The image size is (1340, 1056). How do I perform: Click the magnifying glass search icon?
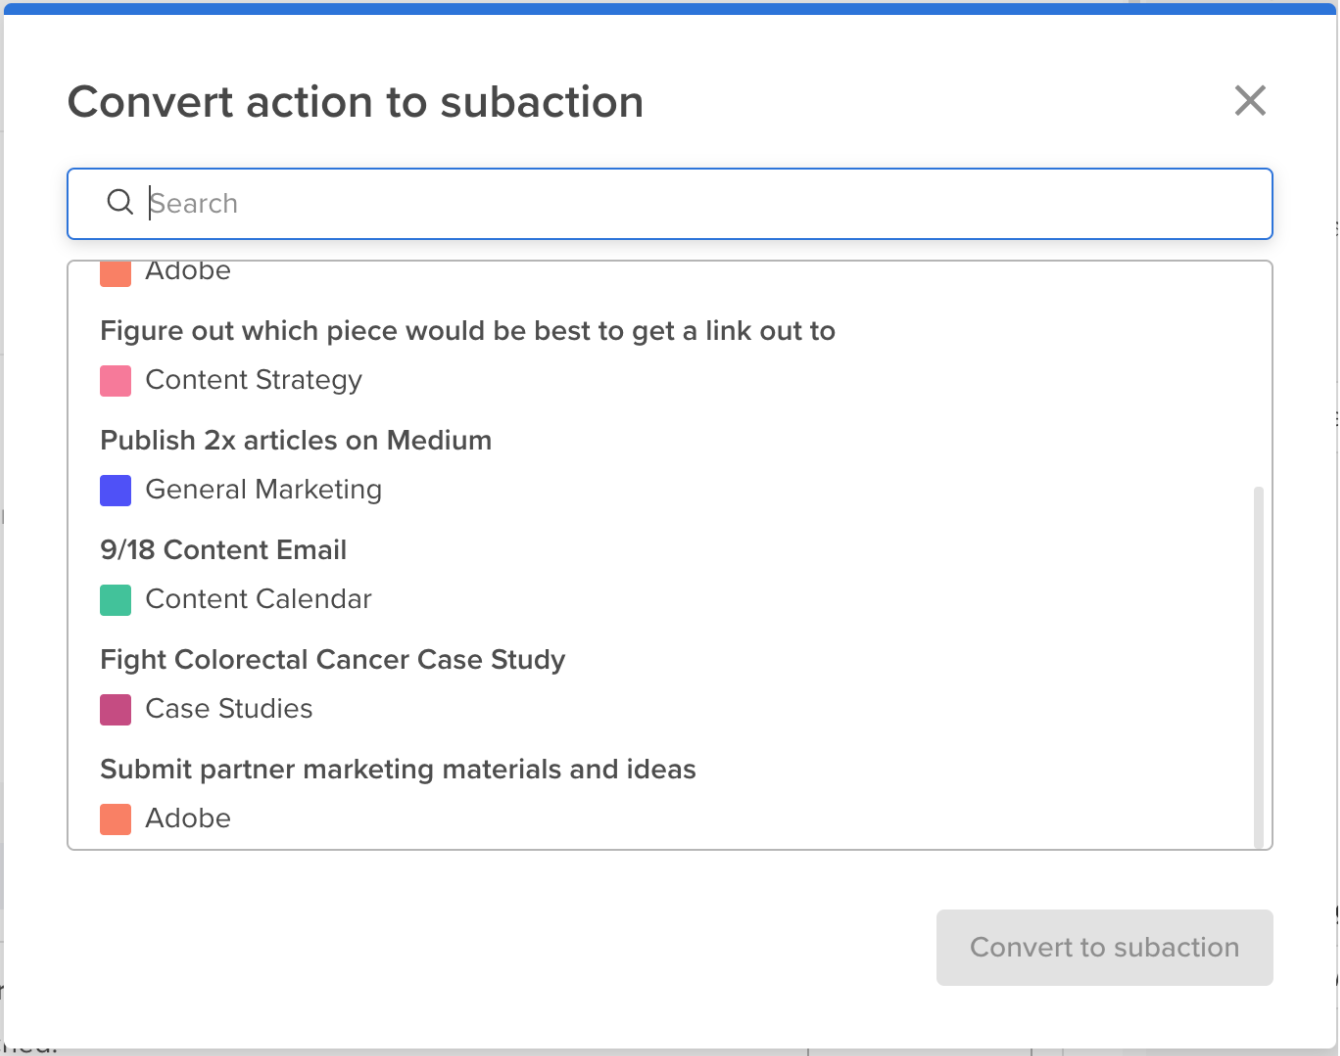(x=120, y=203)
